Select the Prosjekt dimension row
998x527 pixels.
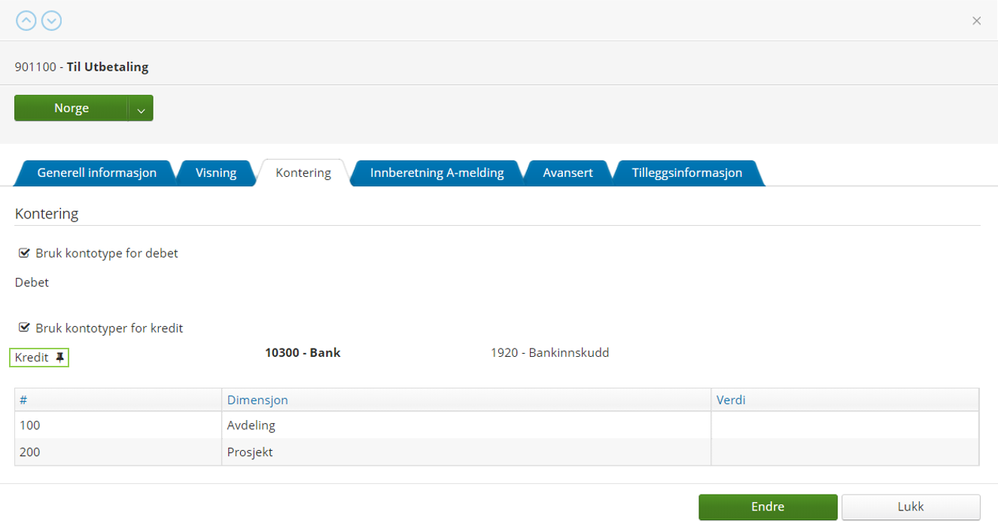496,452
